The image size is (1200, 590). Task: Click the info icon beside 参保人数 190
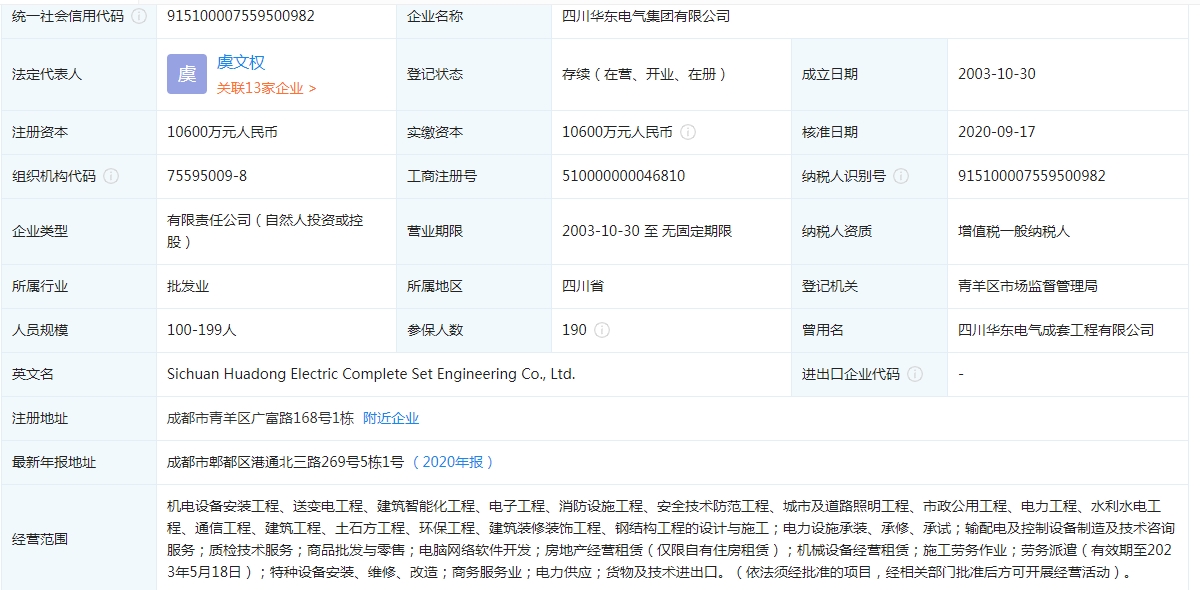tap(602, 330)
